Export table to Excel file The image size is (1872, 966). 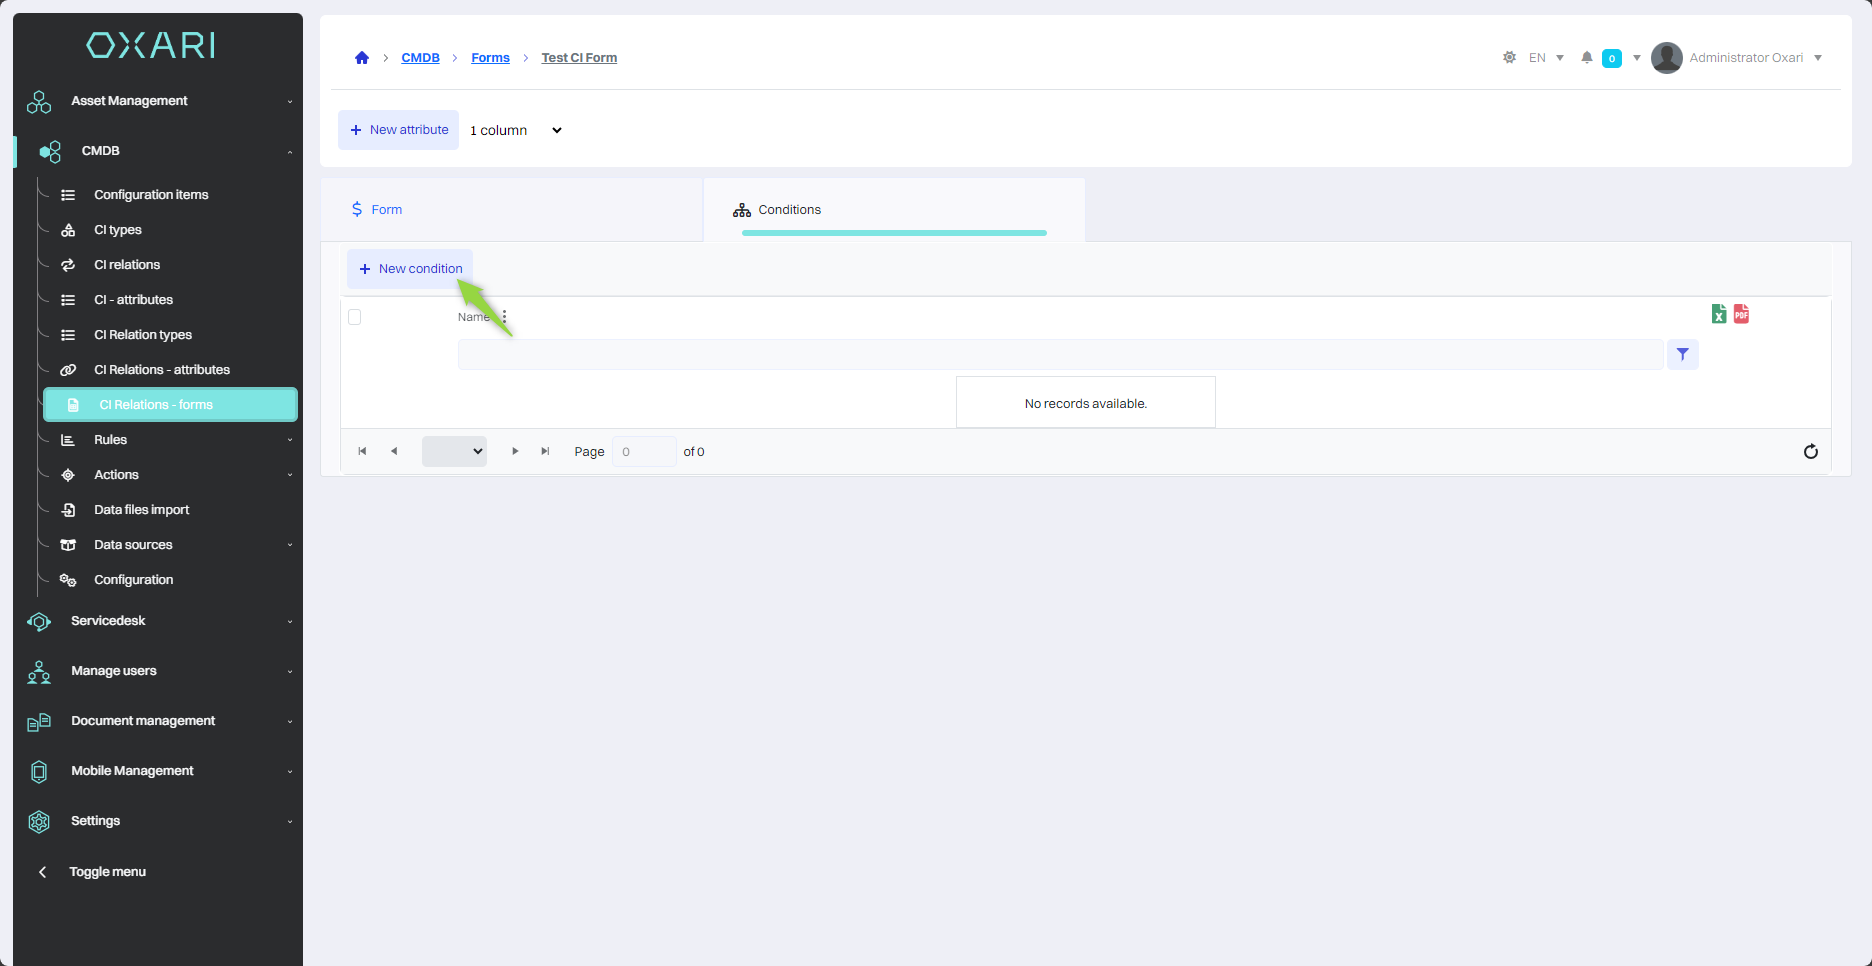click(1718, 314)
